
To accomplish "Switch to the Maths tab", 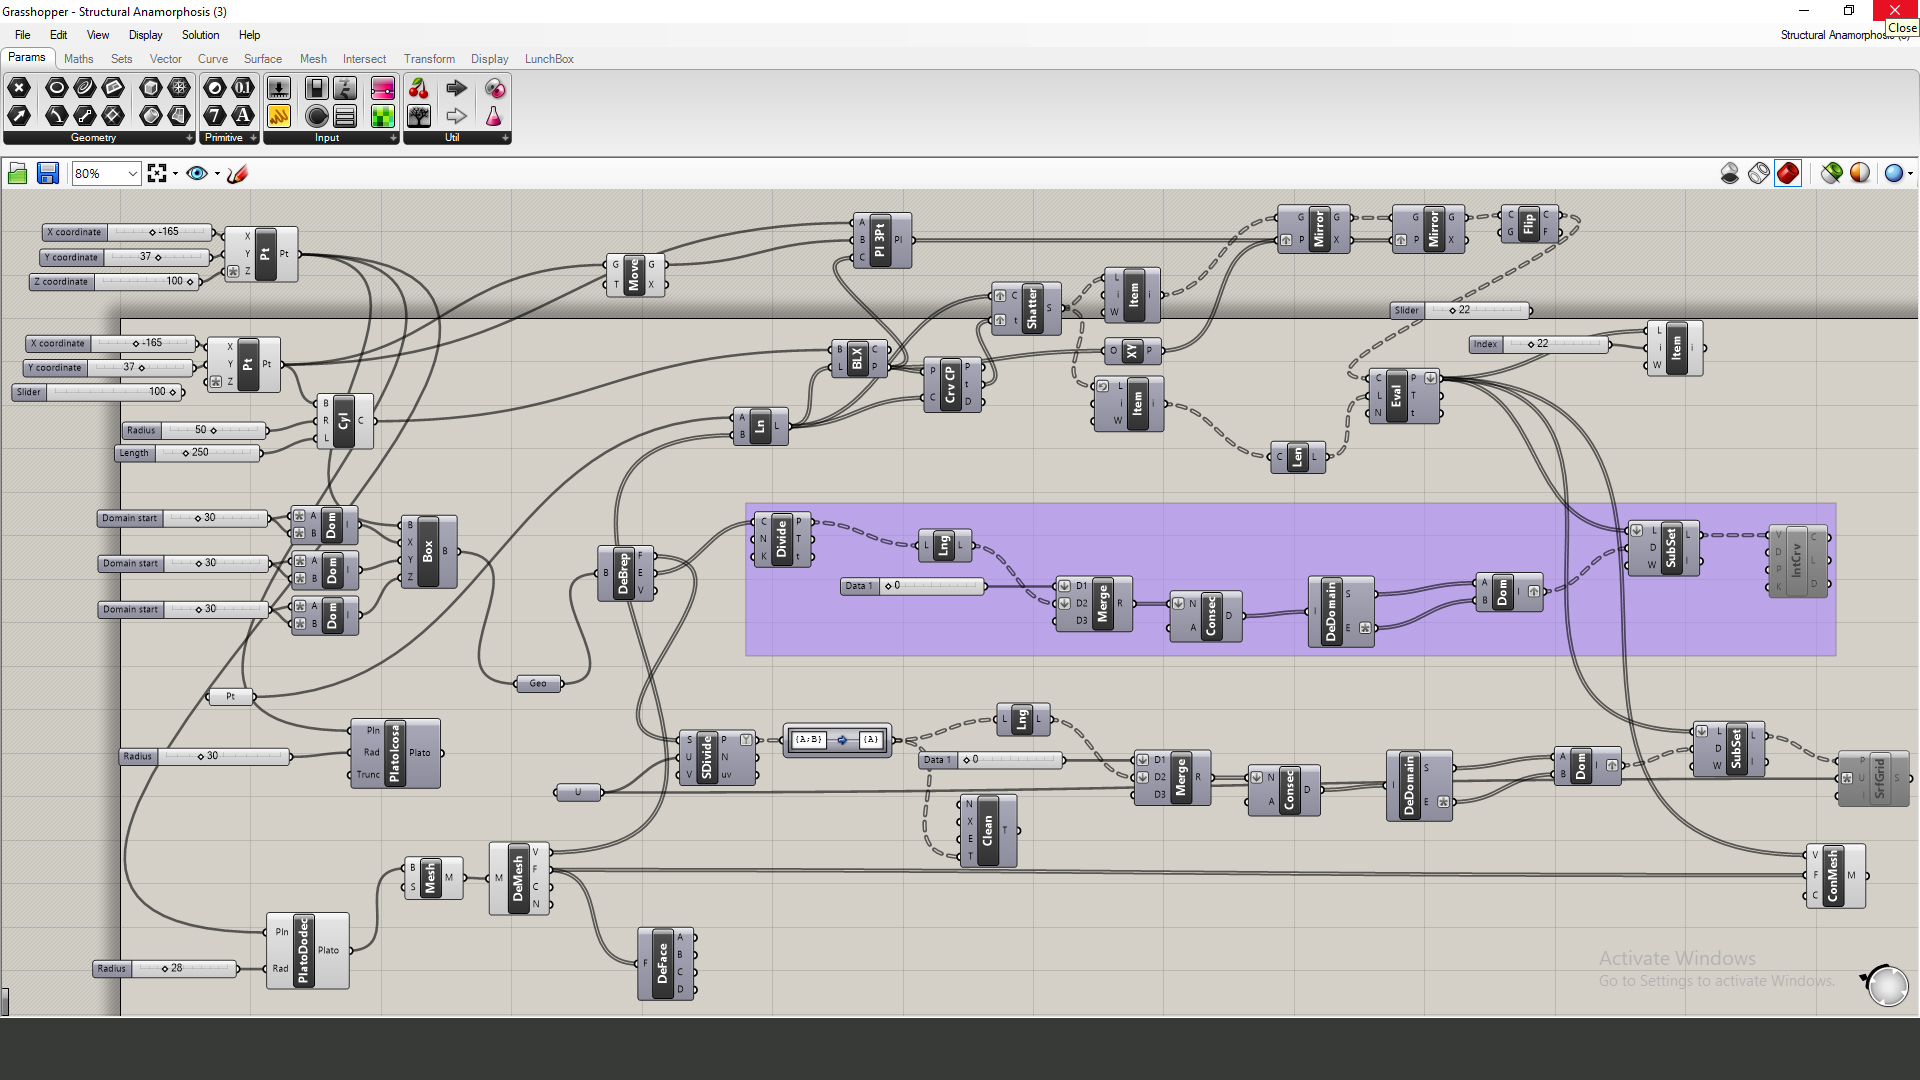I will (x=79, y=59).
